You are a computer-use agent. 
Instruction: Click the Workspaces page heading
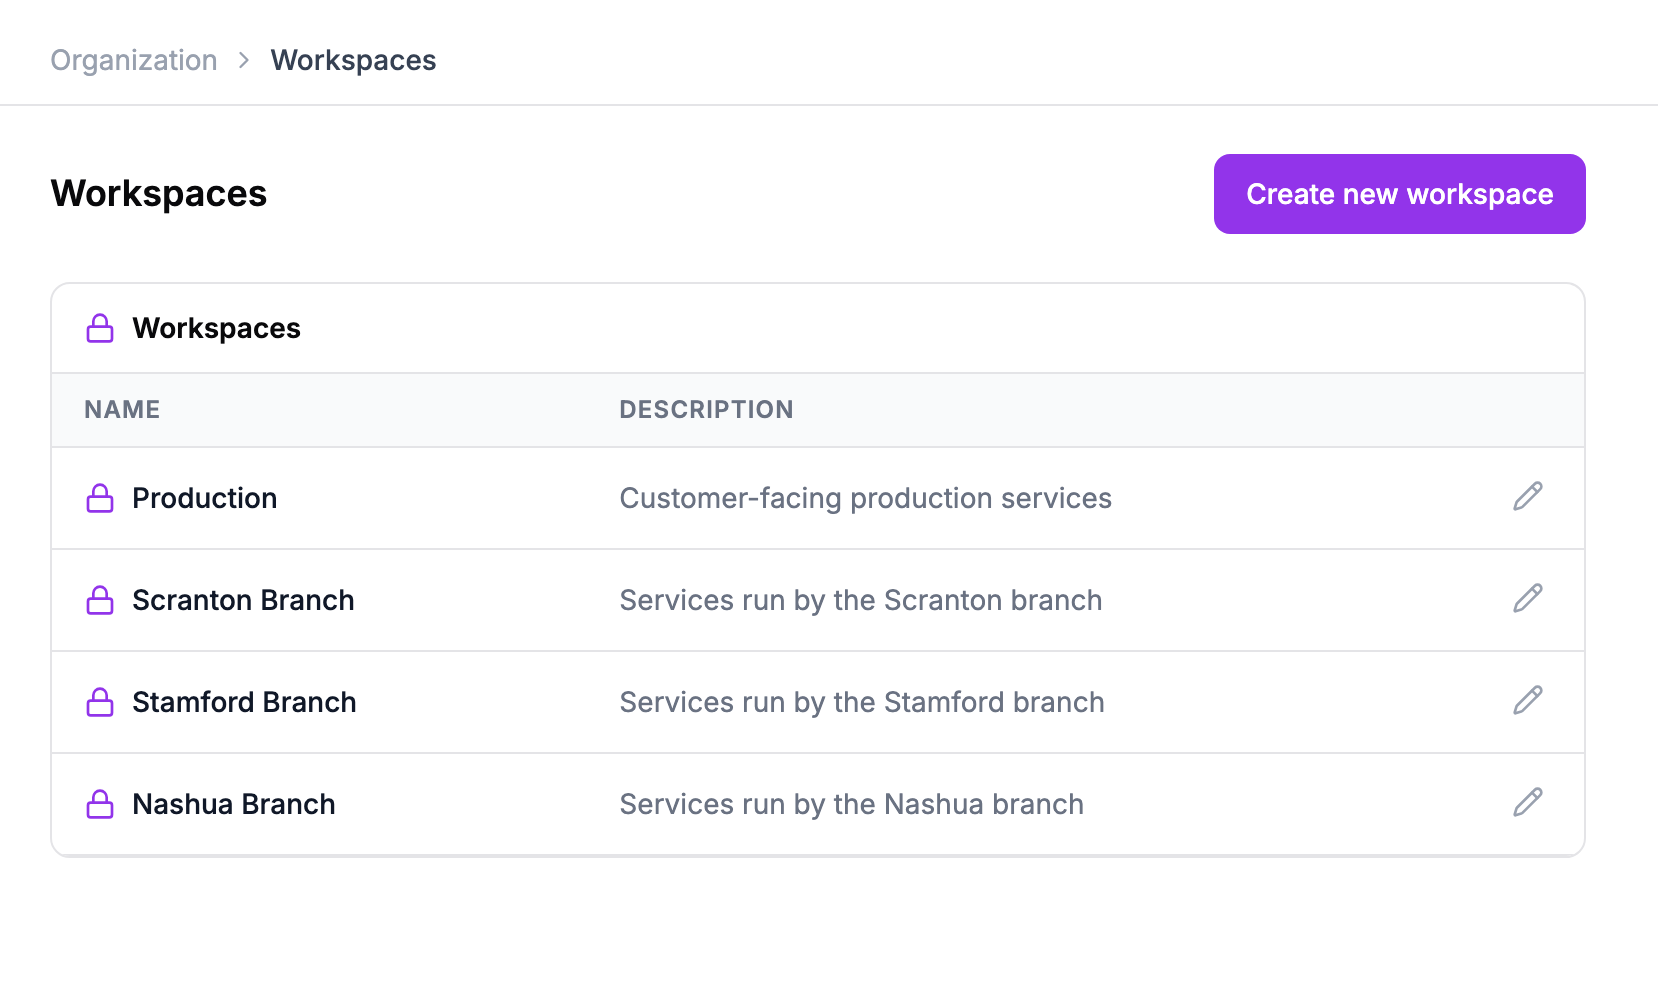click(x=159, y=193)
